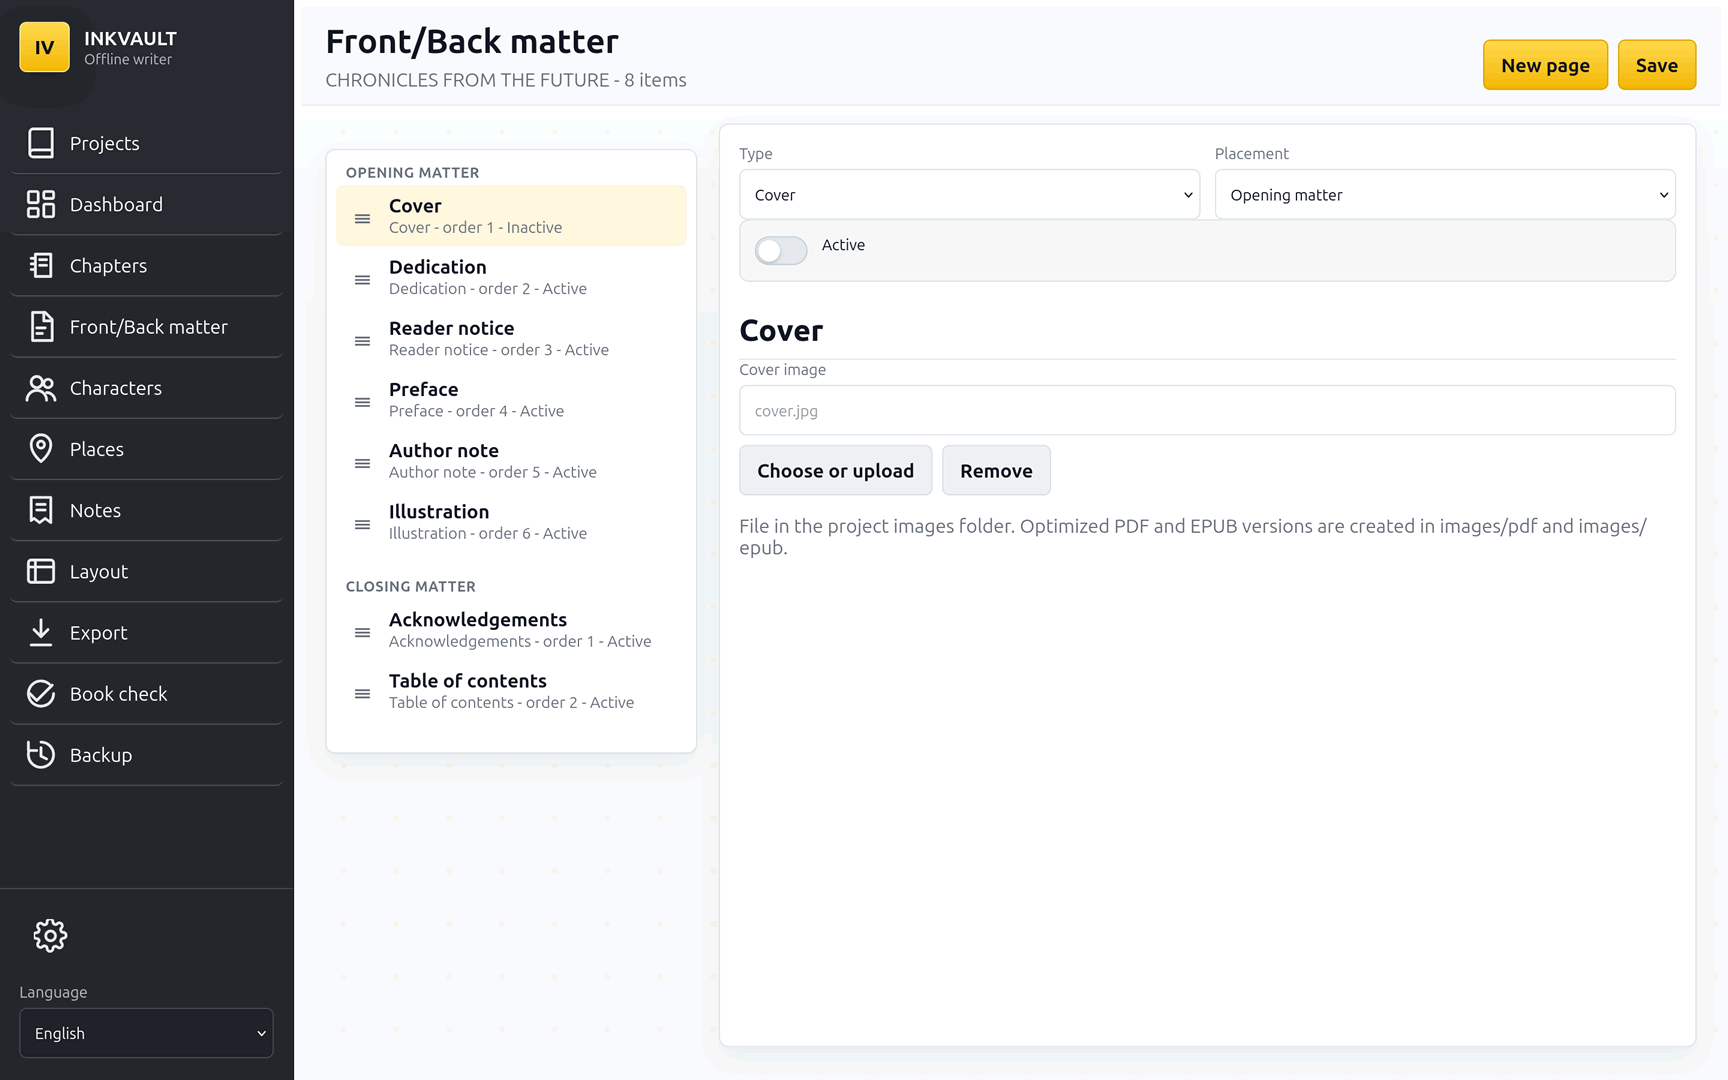Click the Places map pin icon

pyautogui.click(x=41, y=449)
